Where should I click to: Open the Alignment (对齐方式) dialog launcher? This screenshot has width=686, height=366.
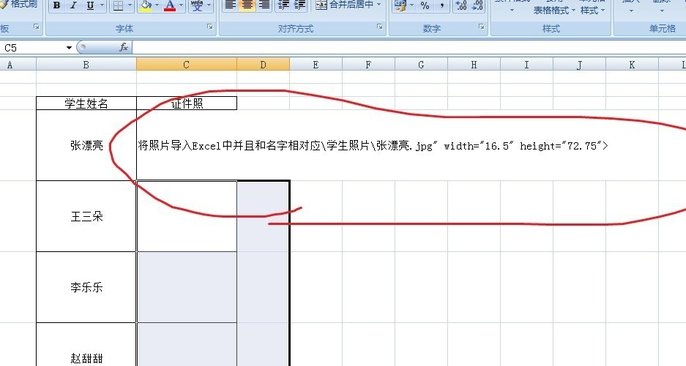[x=379, y=27]
